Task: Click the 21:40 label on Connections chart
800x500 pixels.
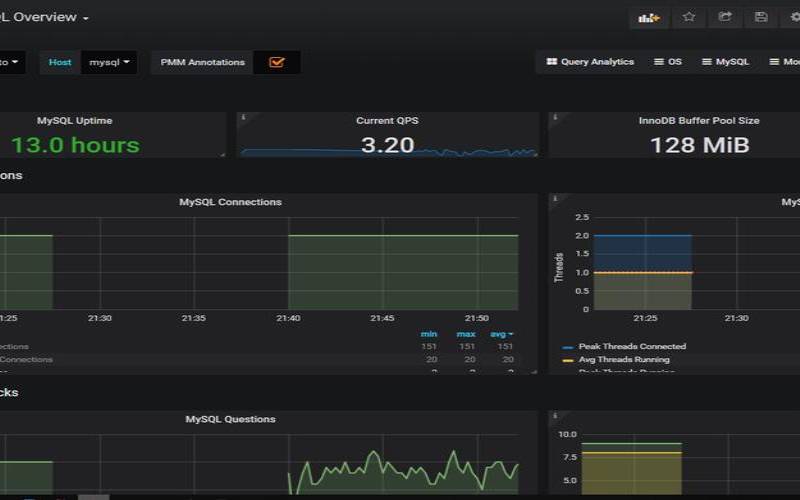Action: click(x=288, y=318)
